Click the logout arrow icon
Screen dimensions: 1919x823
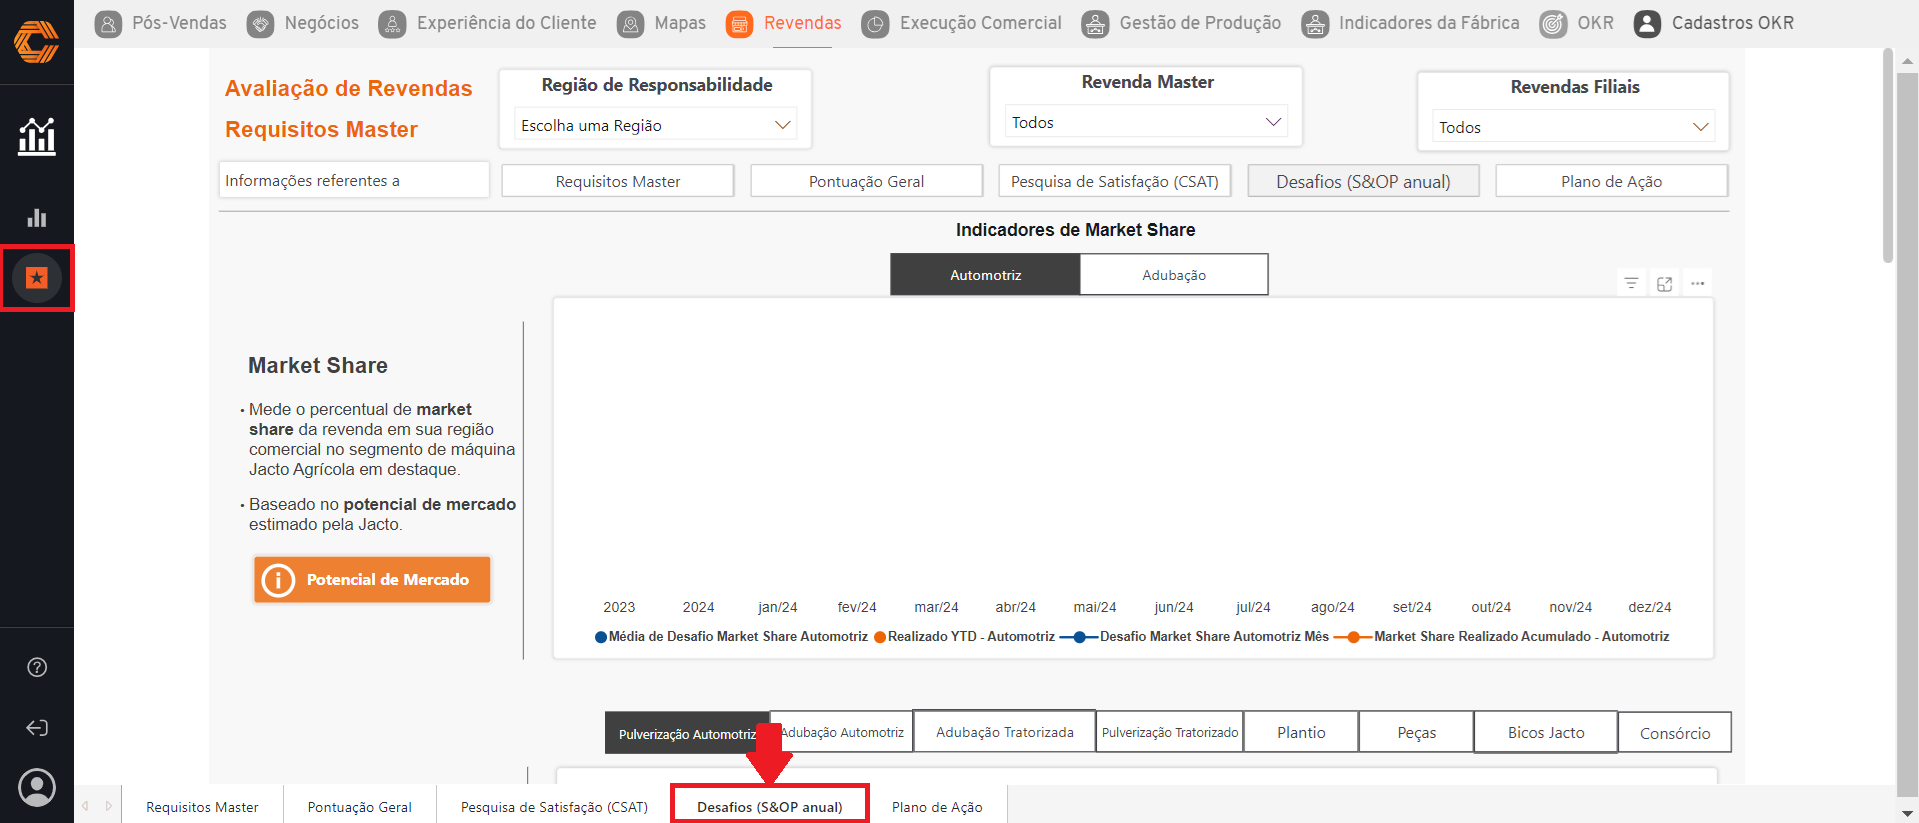pos(37,727)
